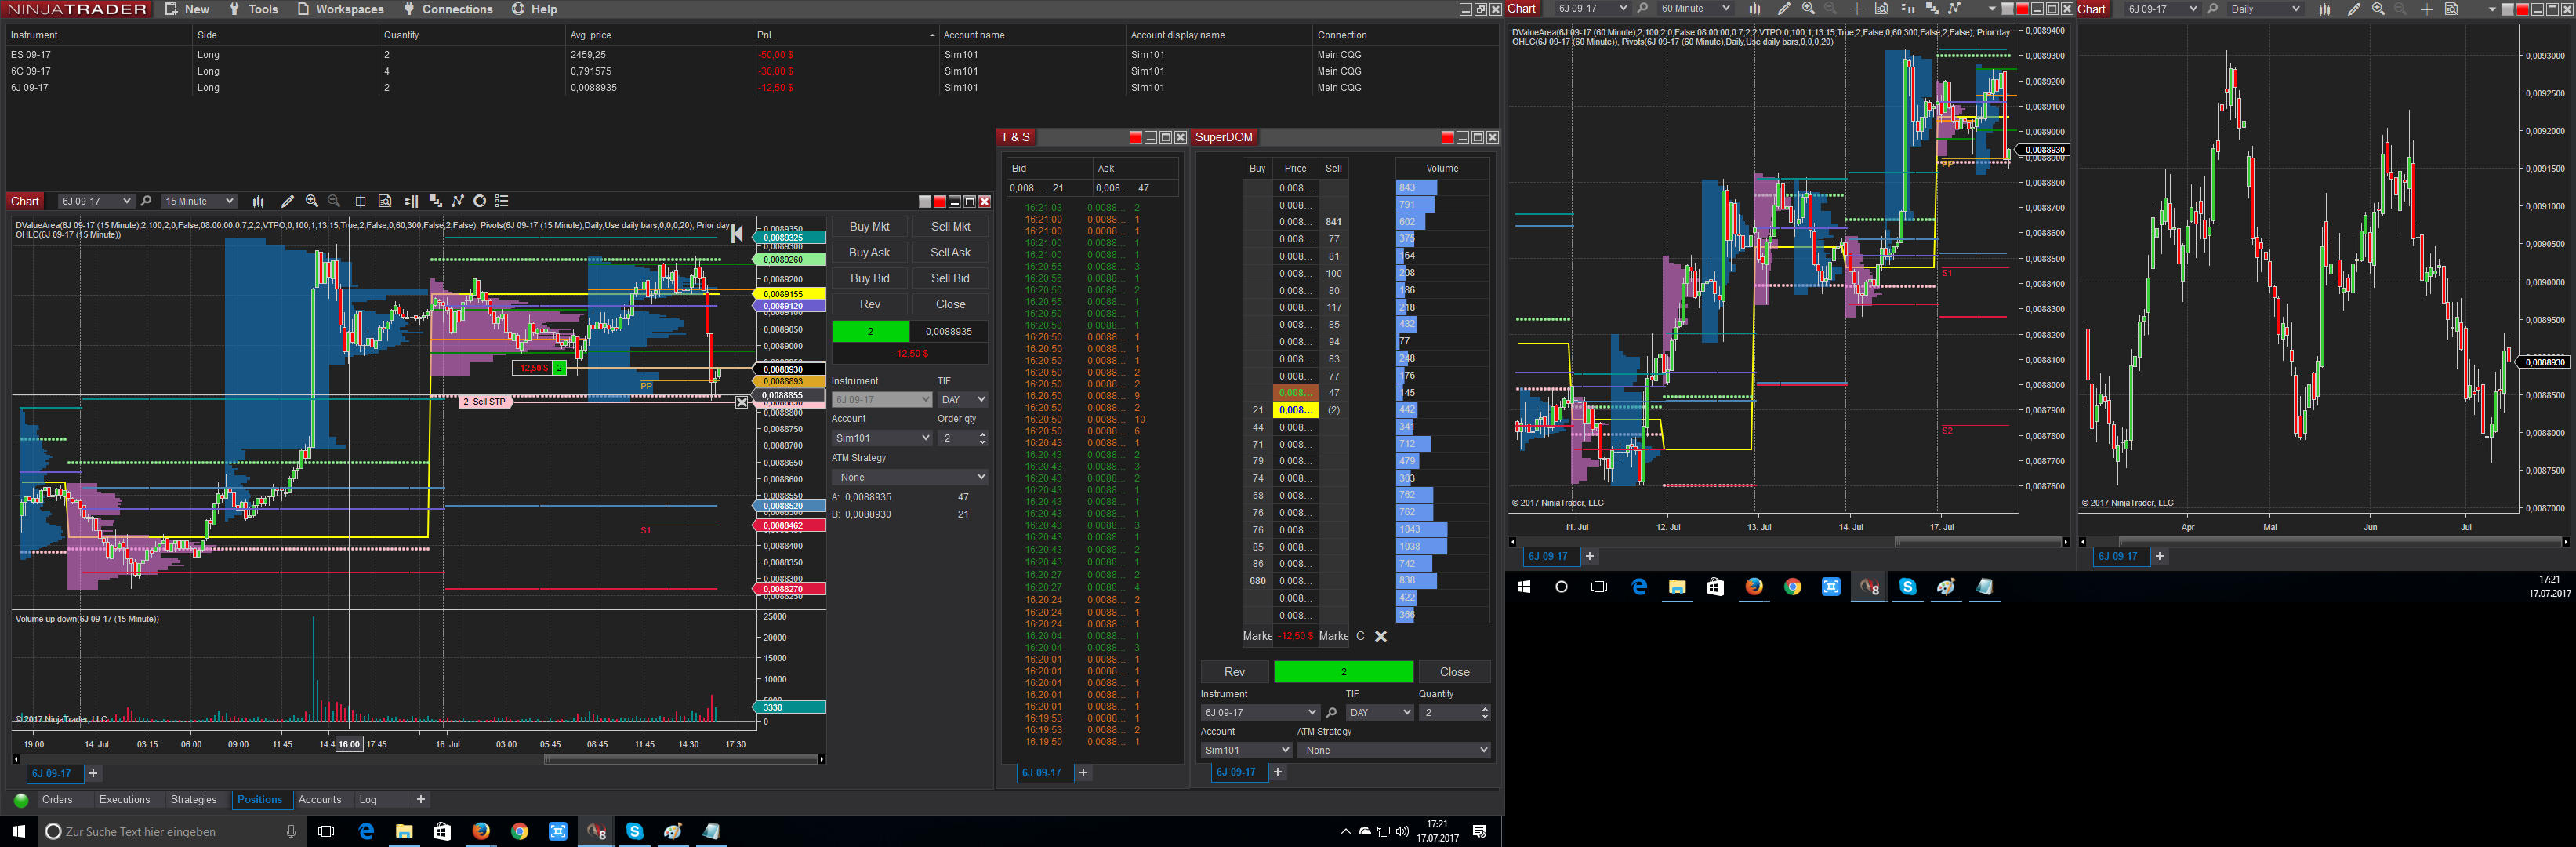This screenshot has width=2576, height=847.
Task: Open data box in 60 Minute chart
Action: click(1881, 9)
